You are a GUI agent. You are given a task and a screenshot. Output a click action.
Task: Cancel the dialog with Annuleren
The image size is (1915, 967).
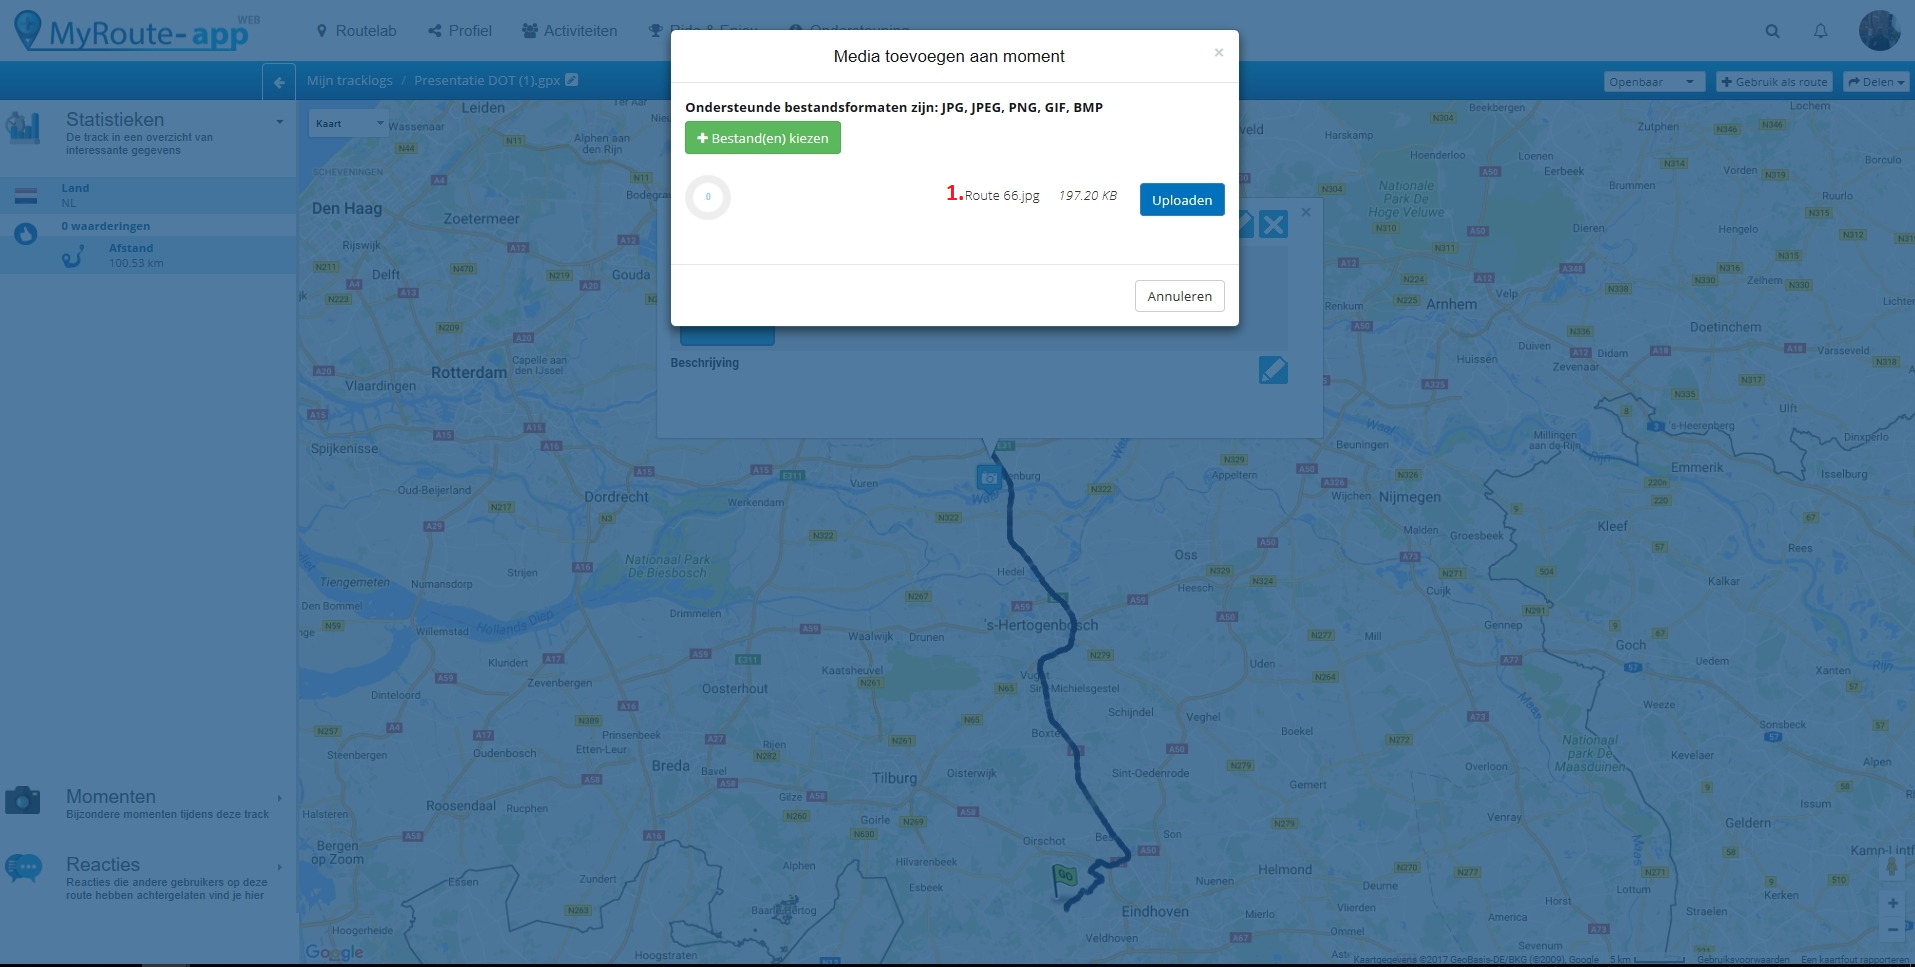tap(1179, 296)
